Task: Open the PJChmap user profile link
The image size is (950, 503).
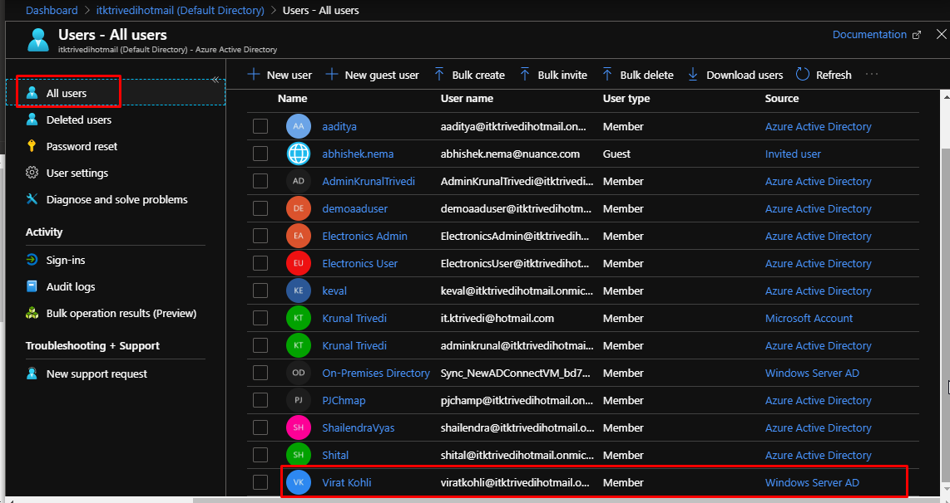Action: click(343, 401)
